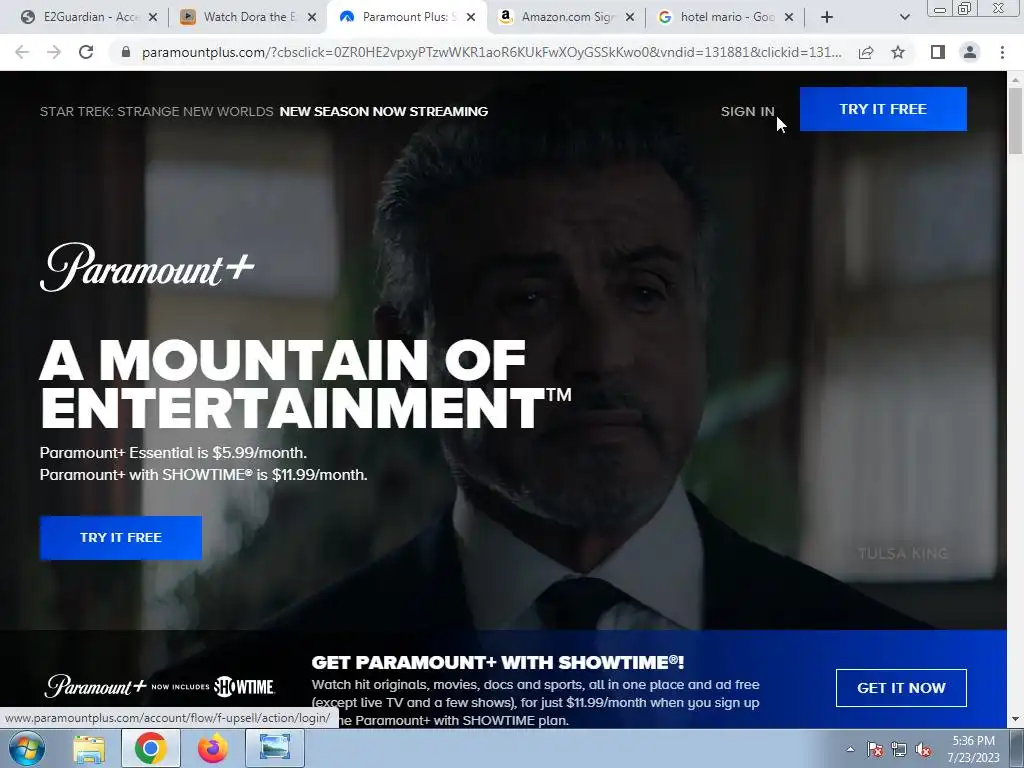
Task: Expand the tab search dropdown arrow
Action: [x=904, y=17]
